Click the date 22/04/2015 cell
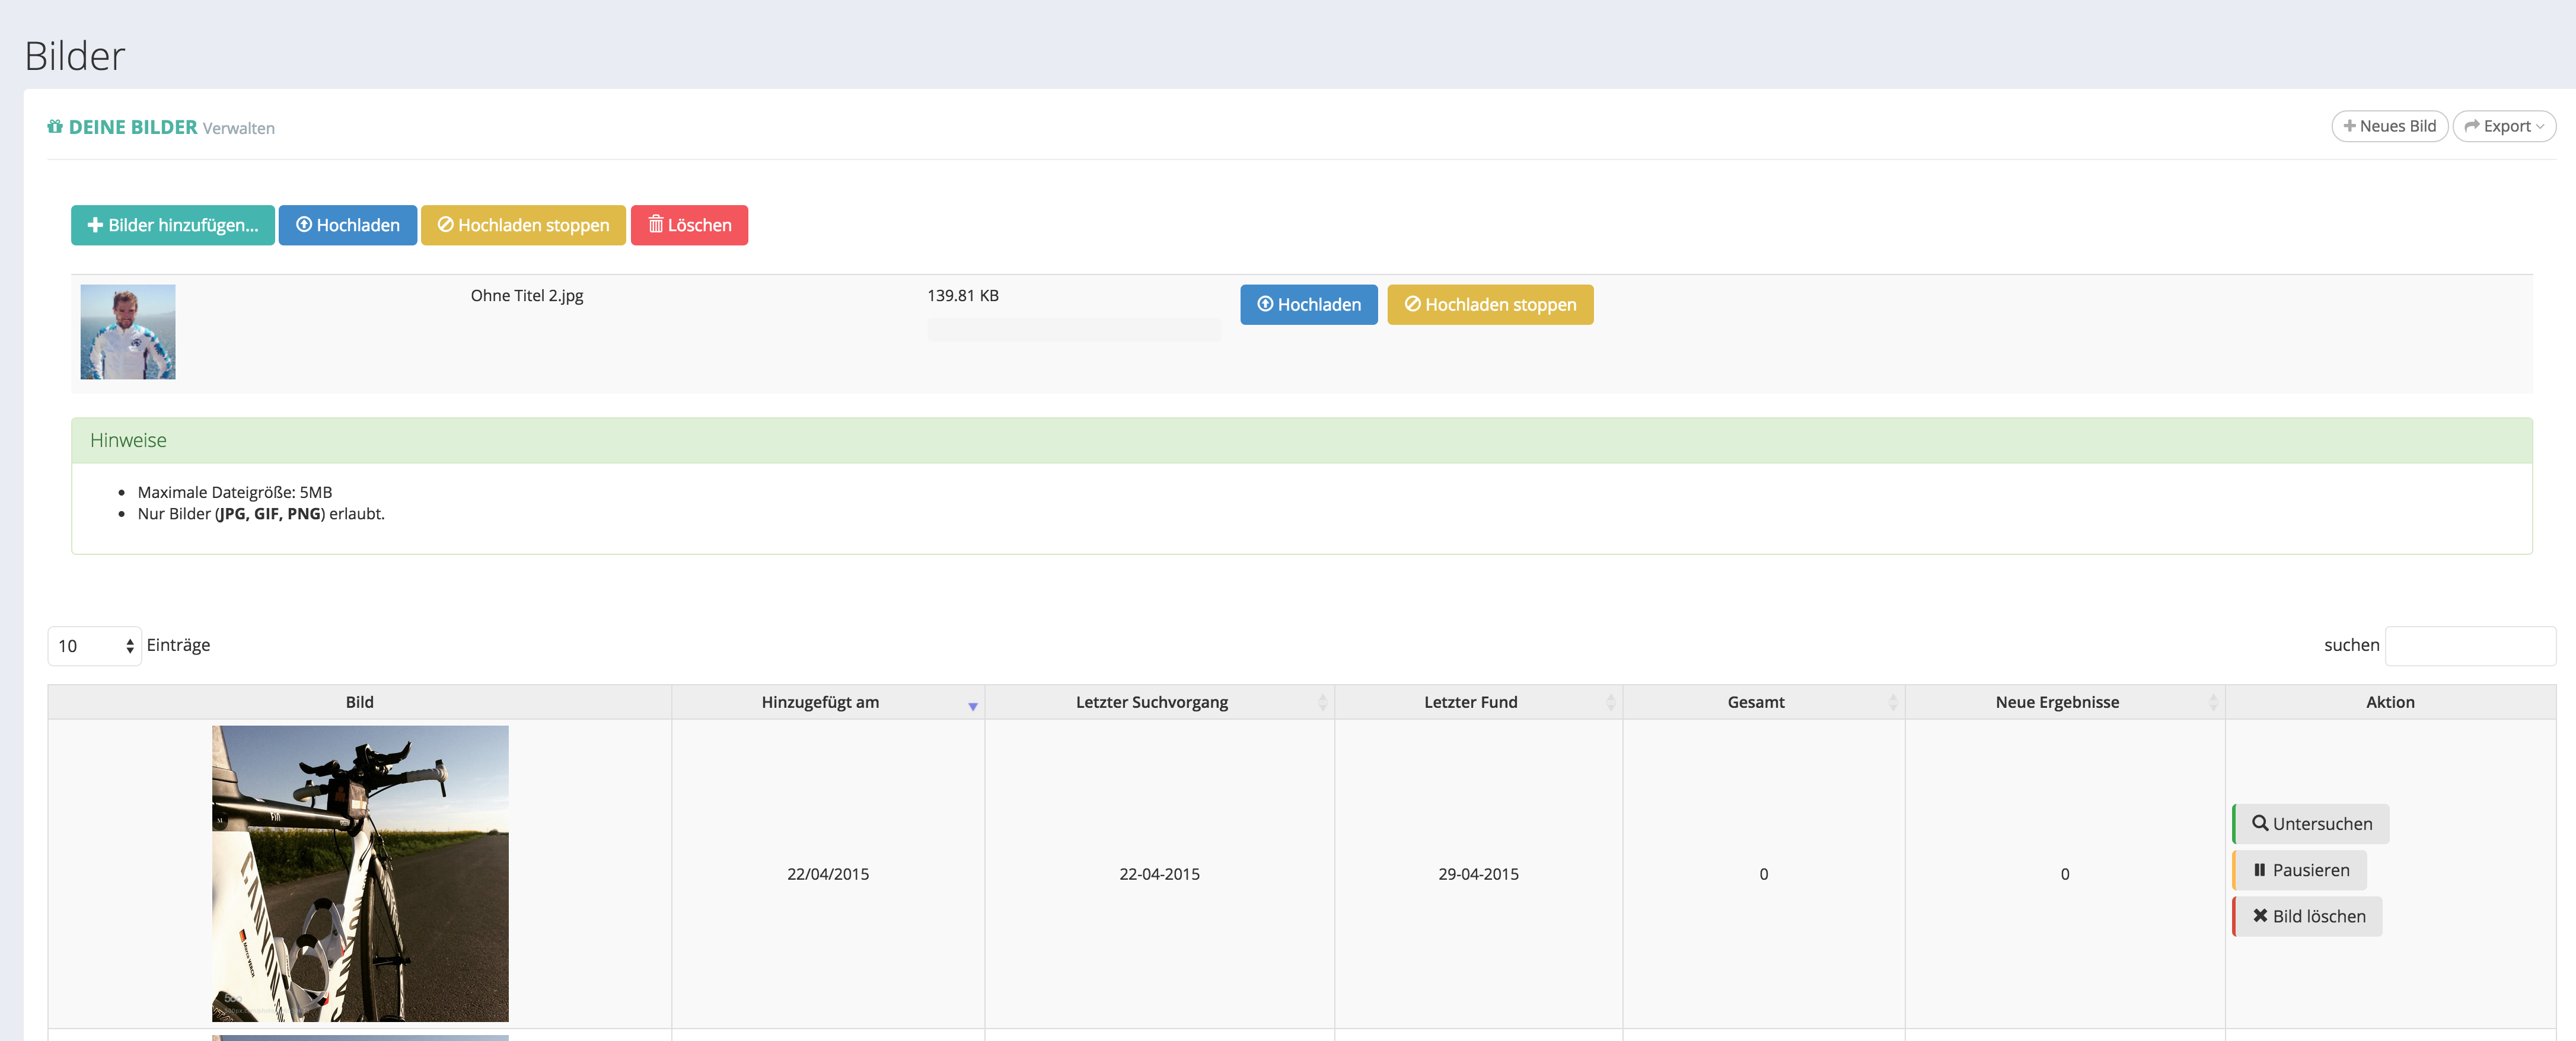 [x=828, y=874]
